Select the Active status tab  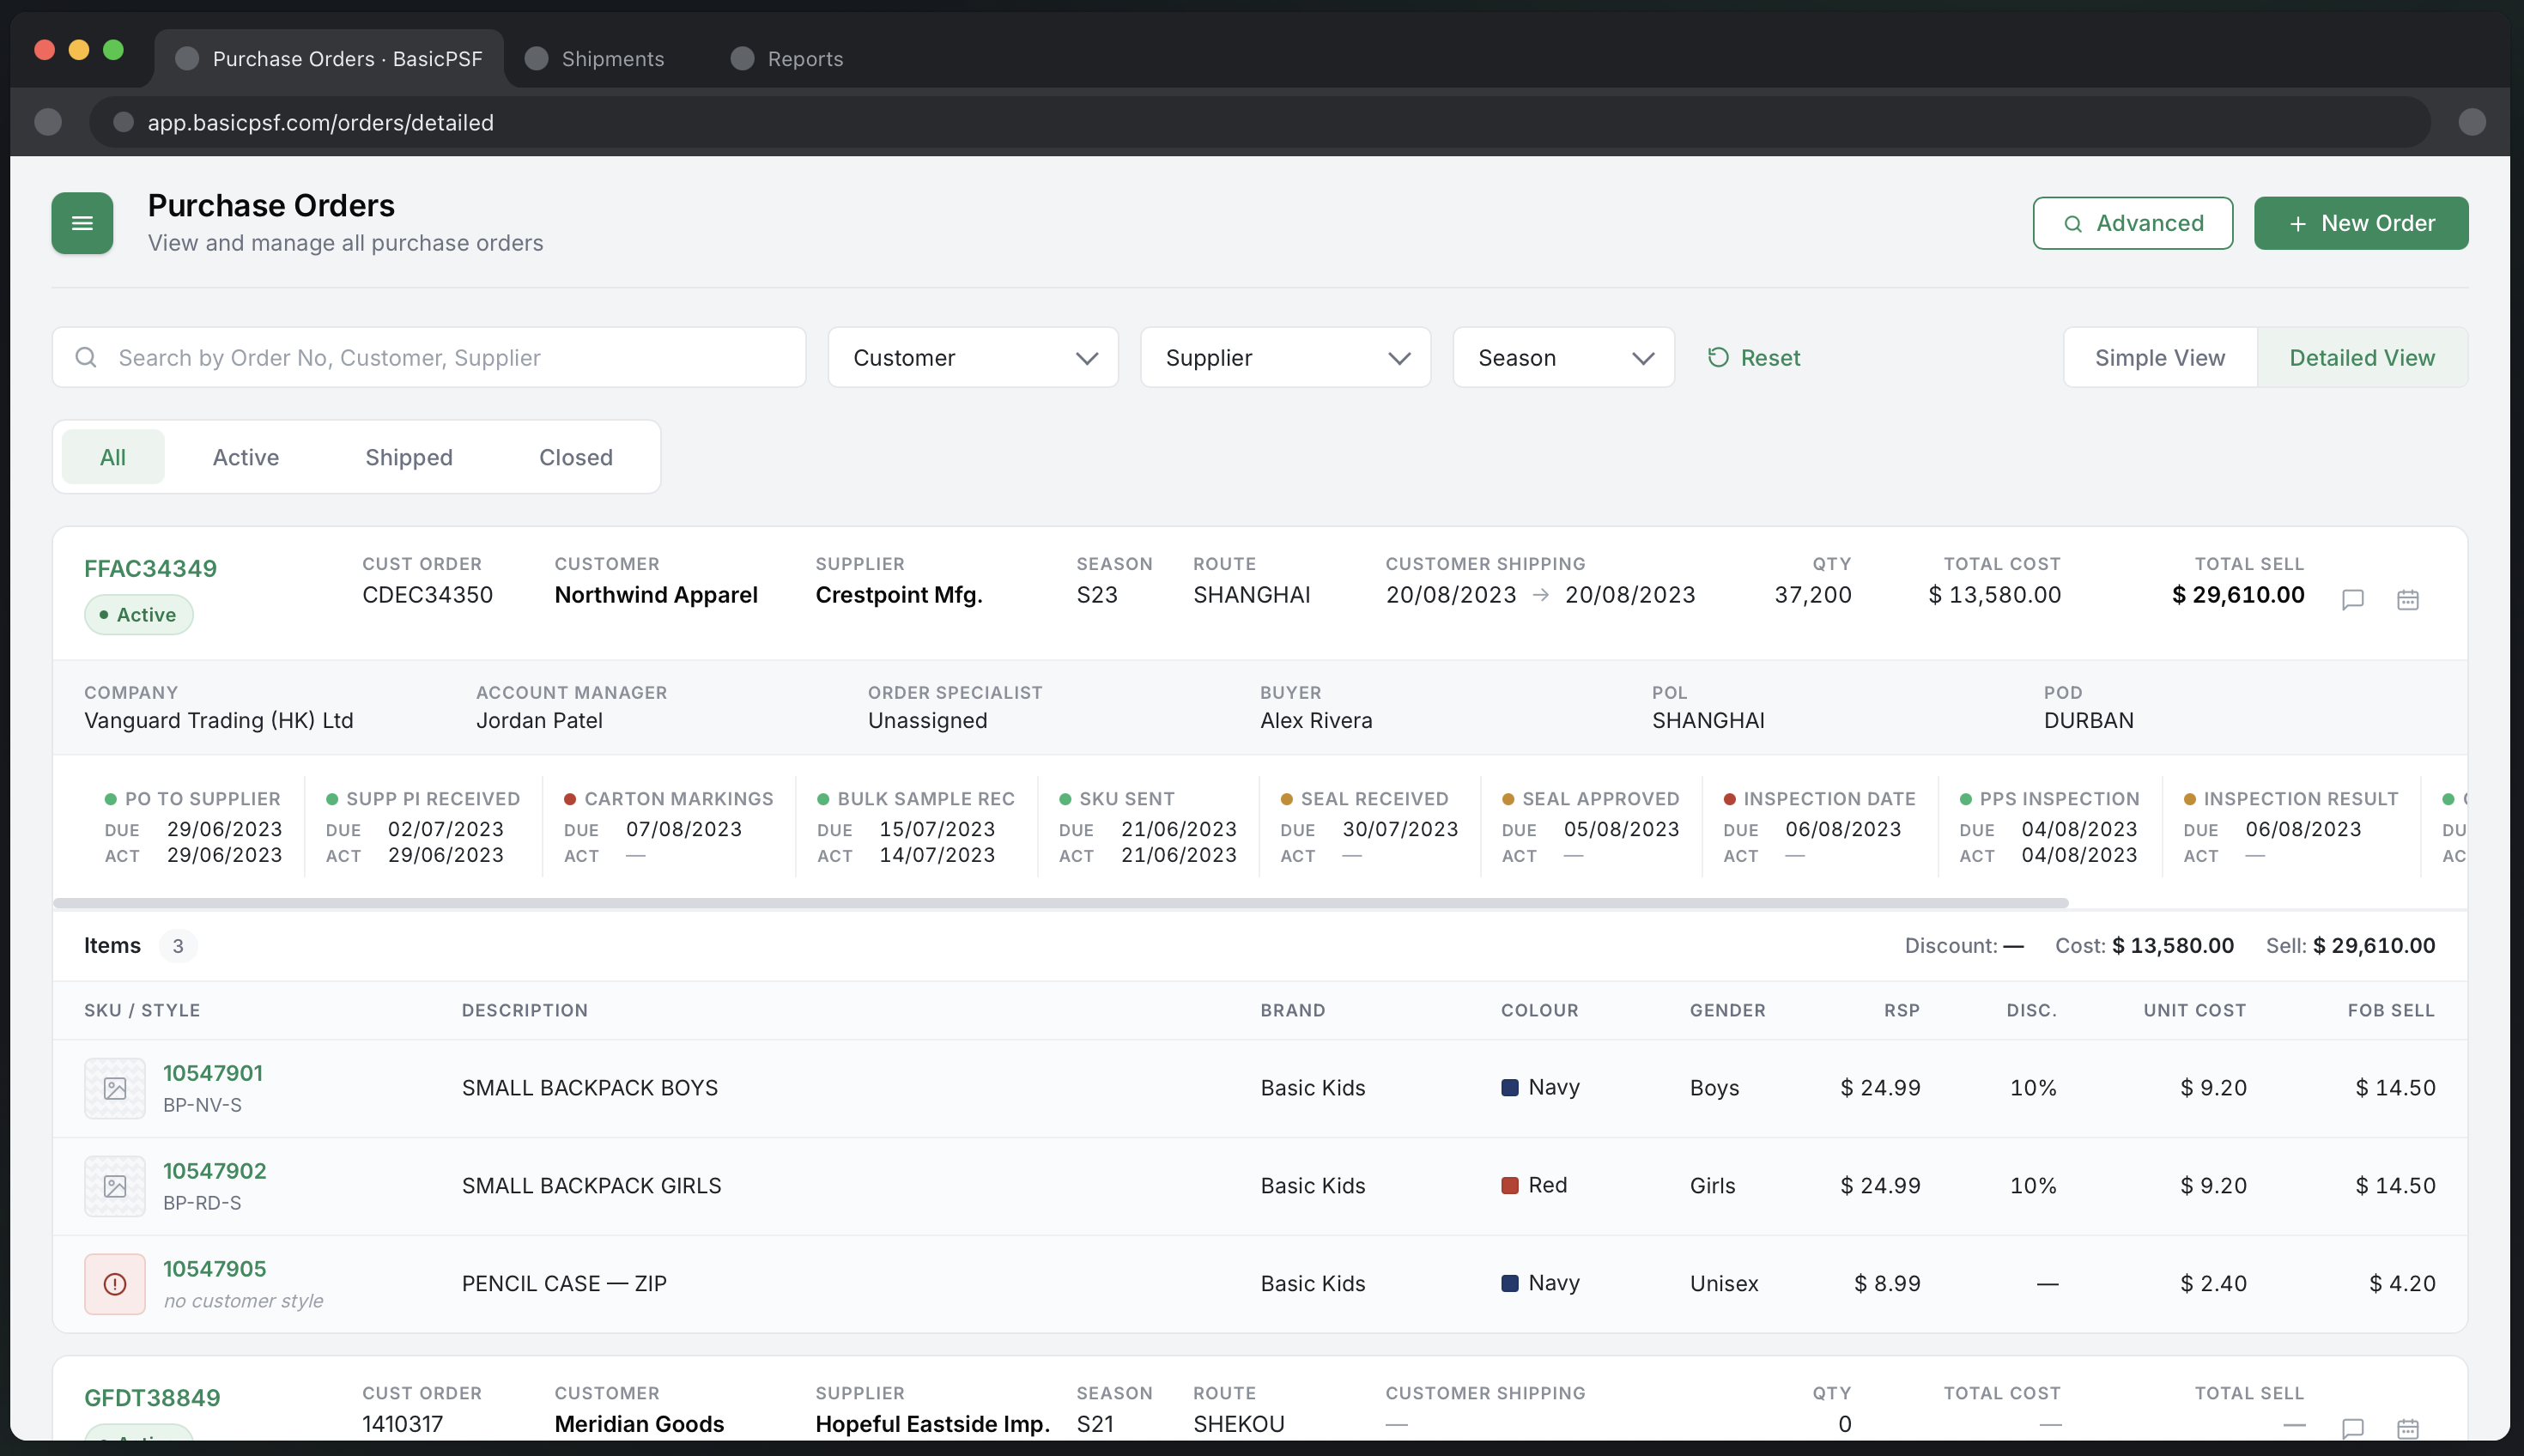coord(246,457)
